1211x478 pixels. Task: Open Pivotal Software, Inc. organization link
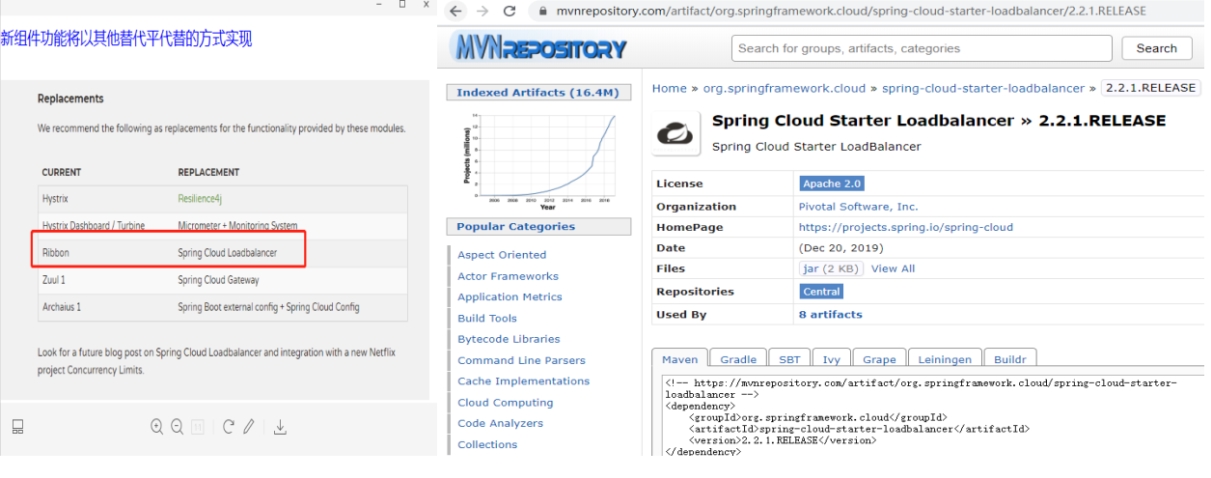858,206
